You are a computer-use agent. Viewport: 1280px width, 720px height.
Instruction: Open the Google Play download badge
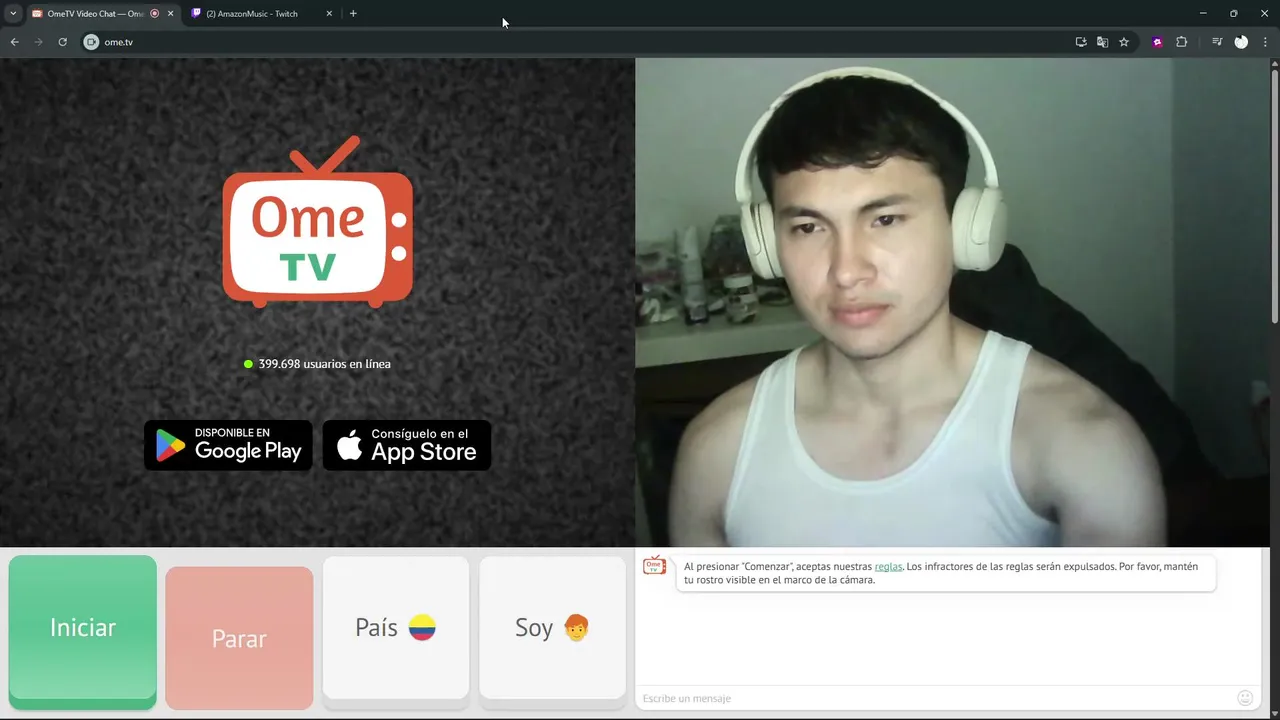click(x=228, y=445)
